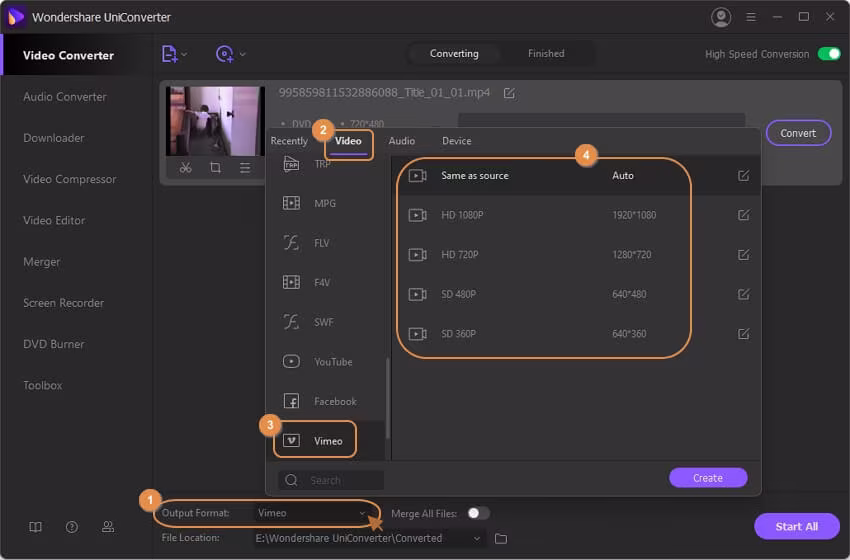Viewport: 850px width, 560px height.
Task: Choose SD 480P resolution preset
Action: click(576, 294)
